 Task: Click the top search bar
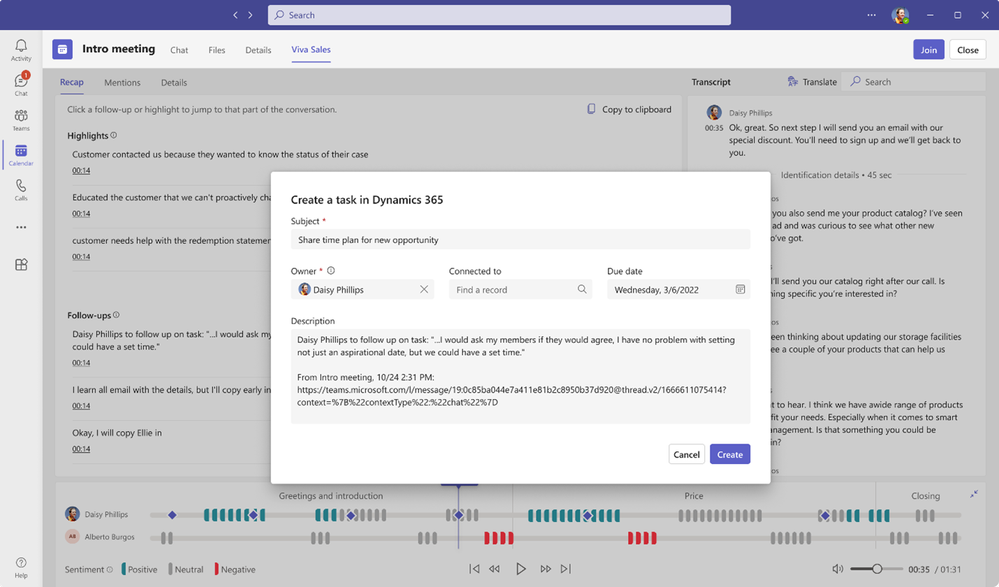coord(500,15)
